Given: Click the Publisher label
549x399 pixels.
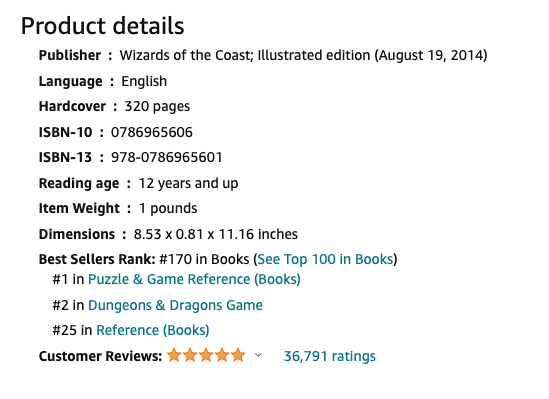Looking at the screenshot, I should coord(70,55).
